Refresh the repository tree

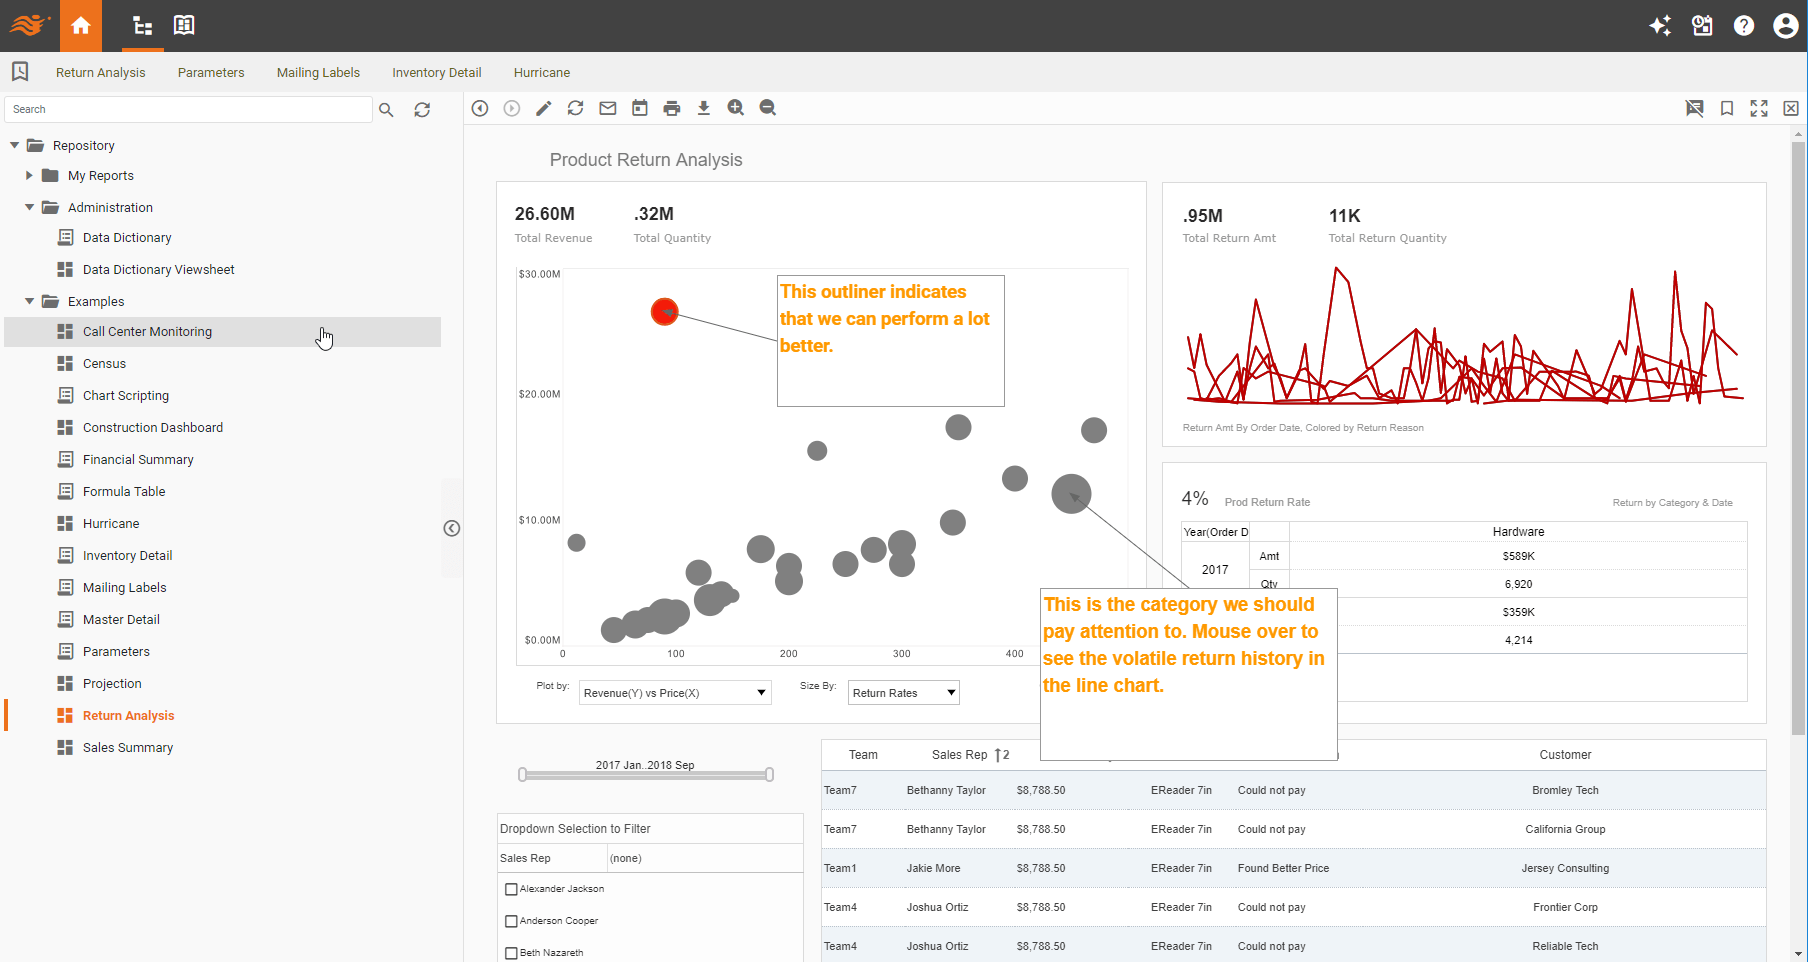click(422, 110)
